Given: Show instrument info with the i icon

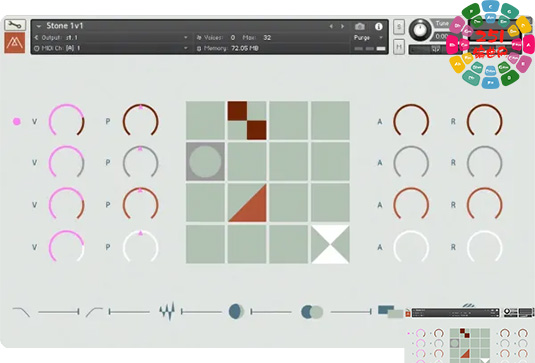Looking at the screenshot, I should (x=378, y=26).
